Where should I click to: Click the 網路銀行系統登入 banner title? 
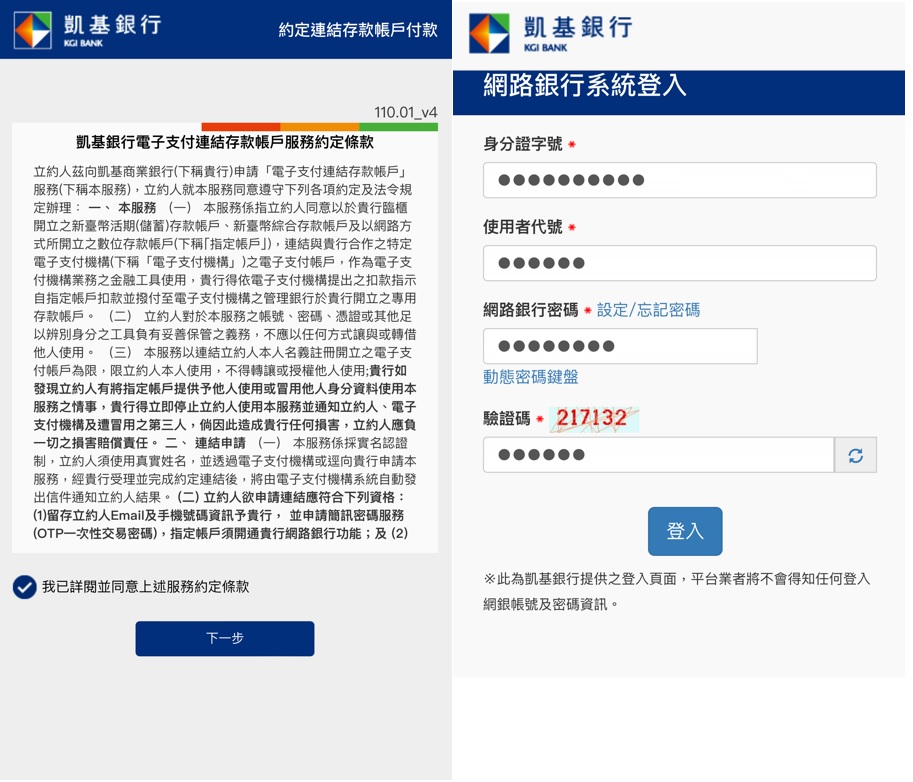pyautogui.click(x=585, y=86)
